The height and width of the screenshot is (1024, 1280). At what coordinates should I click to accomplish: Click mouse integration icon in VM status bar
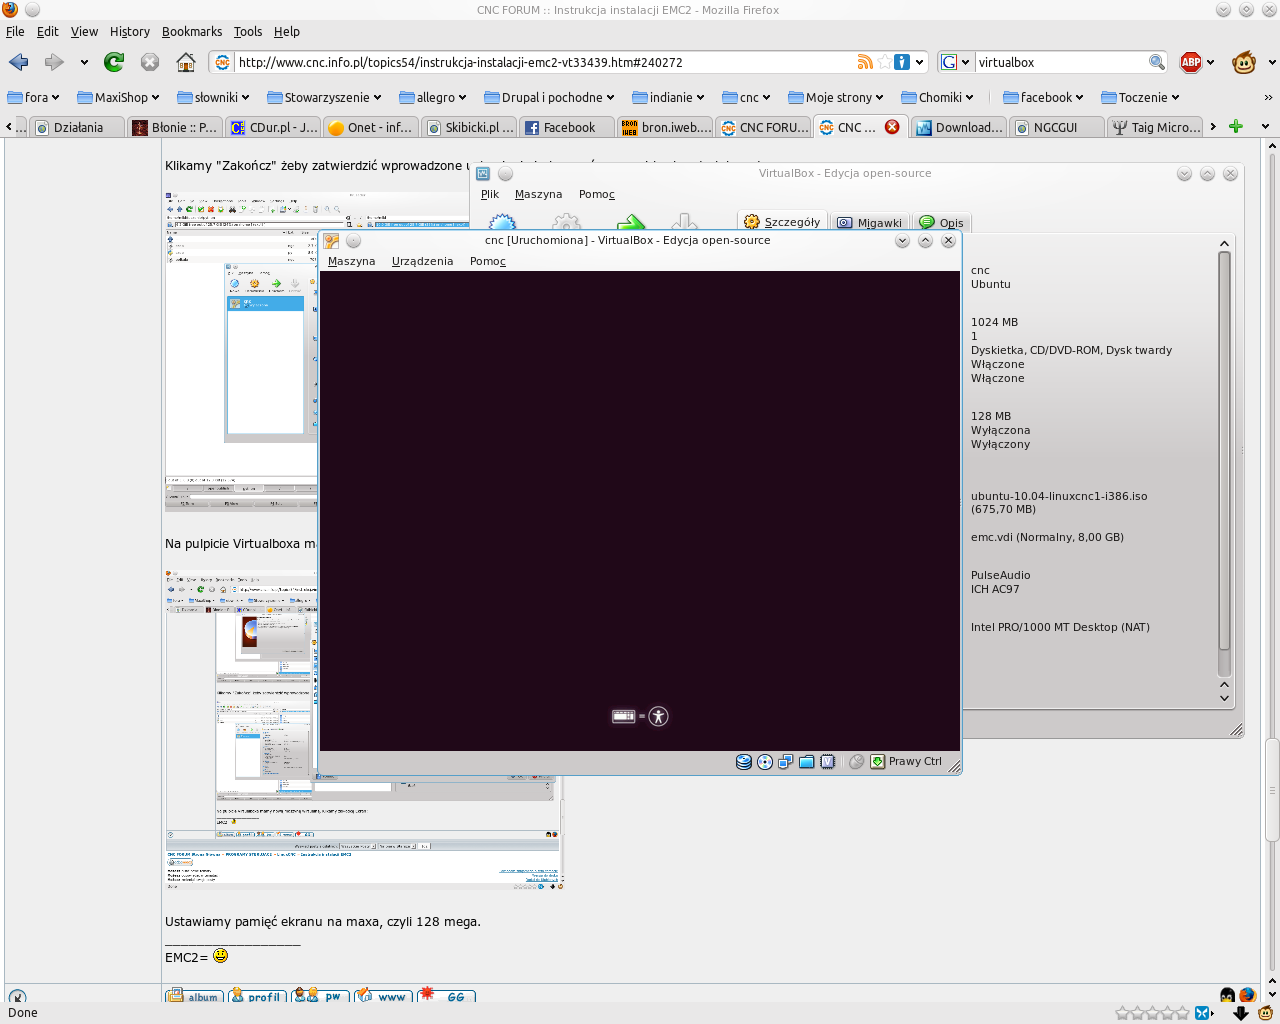(856, 762)
